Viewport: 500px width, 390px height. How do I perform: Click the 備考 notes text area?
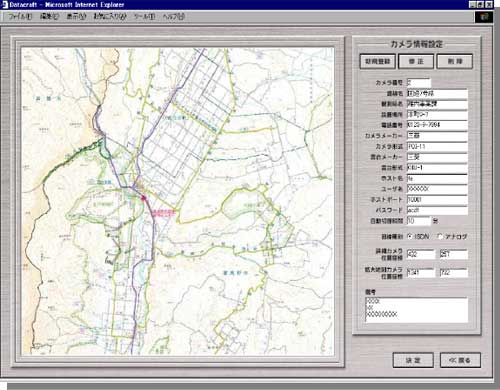pyautogui.click(x=416, y=310)
